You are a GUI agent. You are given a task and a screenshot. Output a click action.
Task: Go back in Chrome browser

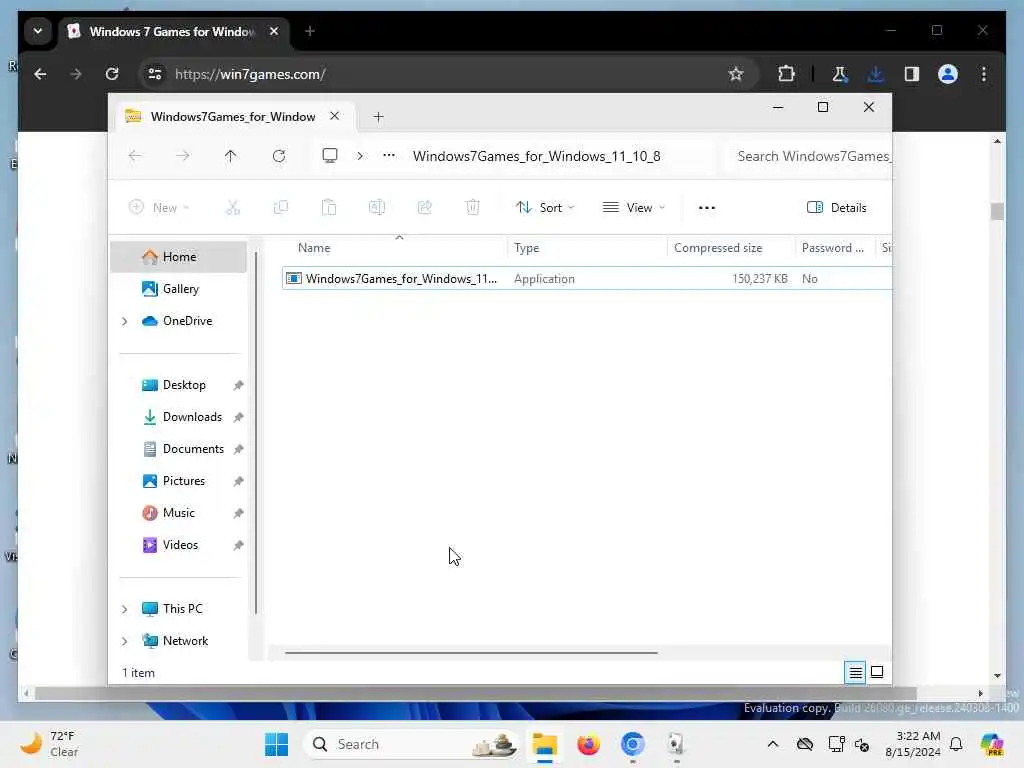tap(40, 74)
